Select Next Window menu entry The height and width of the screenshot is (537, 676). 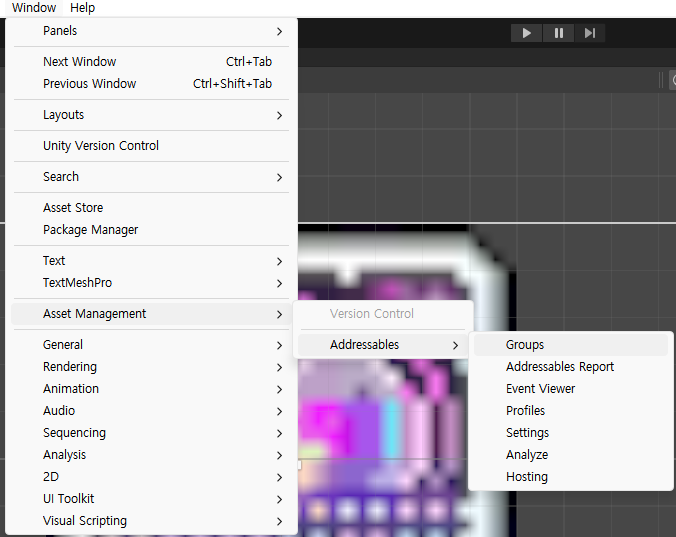click(151, 62)
